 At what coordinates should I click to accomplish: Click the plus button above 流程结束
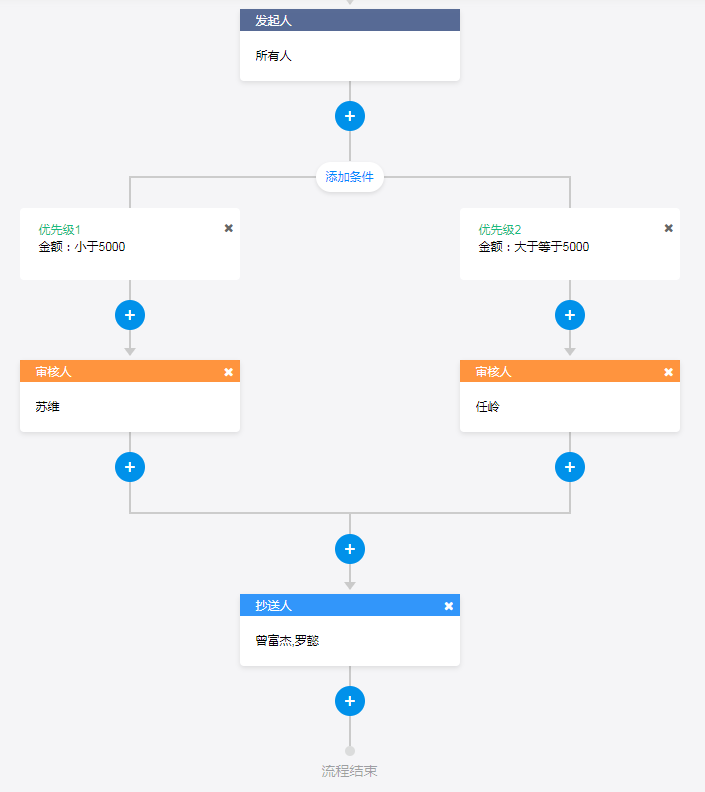point(350,701)
